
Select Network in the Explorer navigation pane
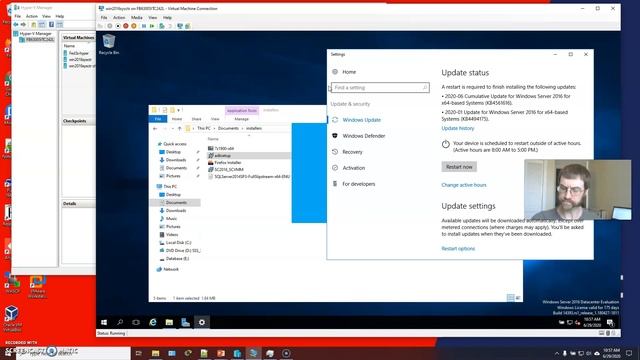171,269
